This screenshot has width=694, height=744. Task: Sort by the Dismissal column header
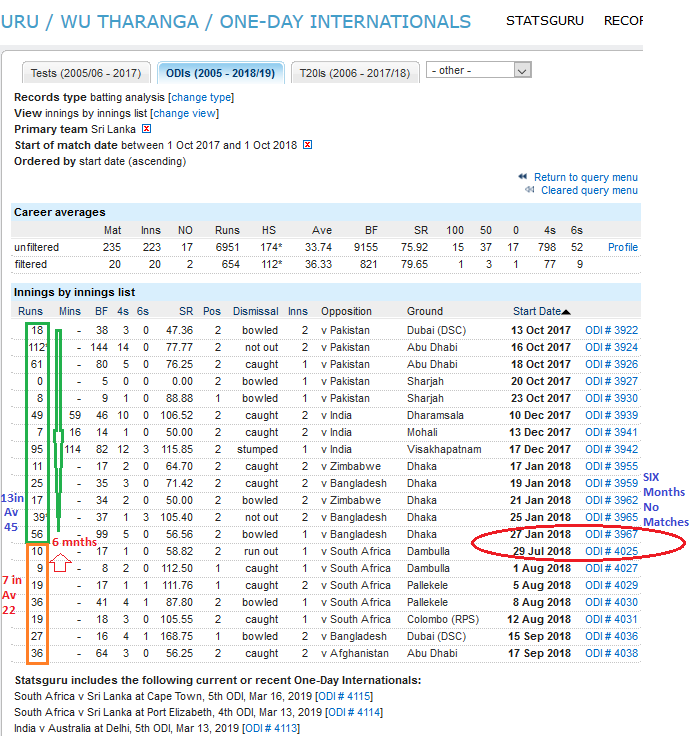click(x=256, y=312)
